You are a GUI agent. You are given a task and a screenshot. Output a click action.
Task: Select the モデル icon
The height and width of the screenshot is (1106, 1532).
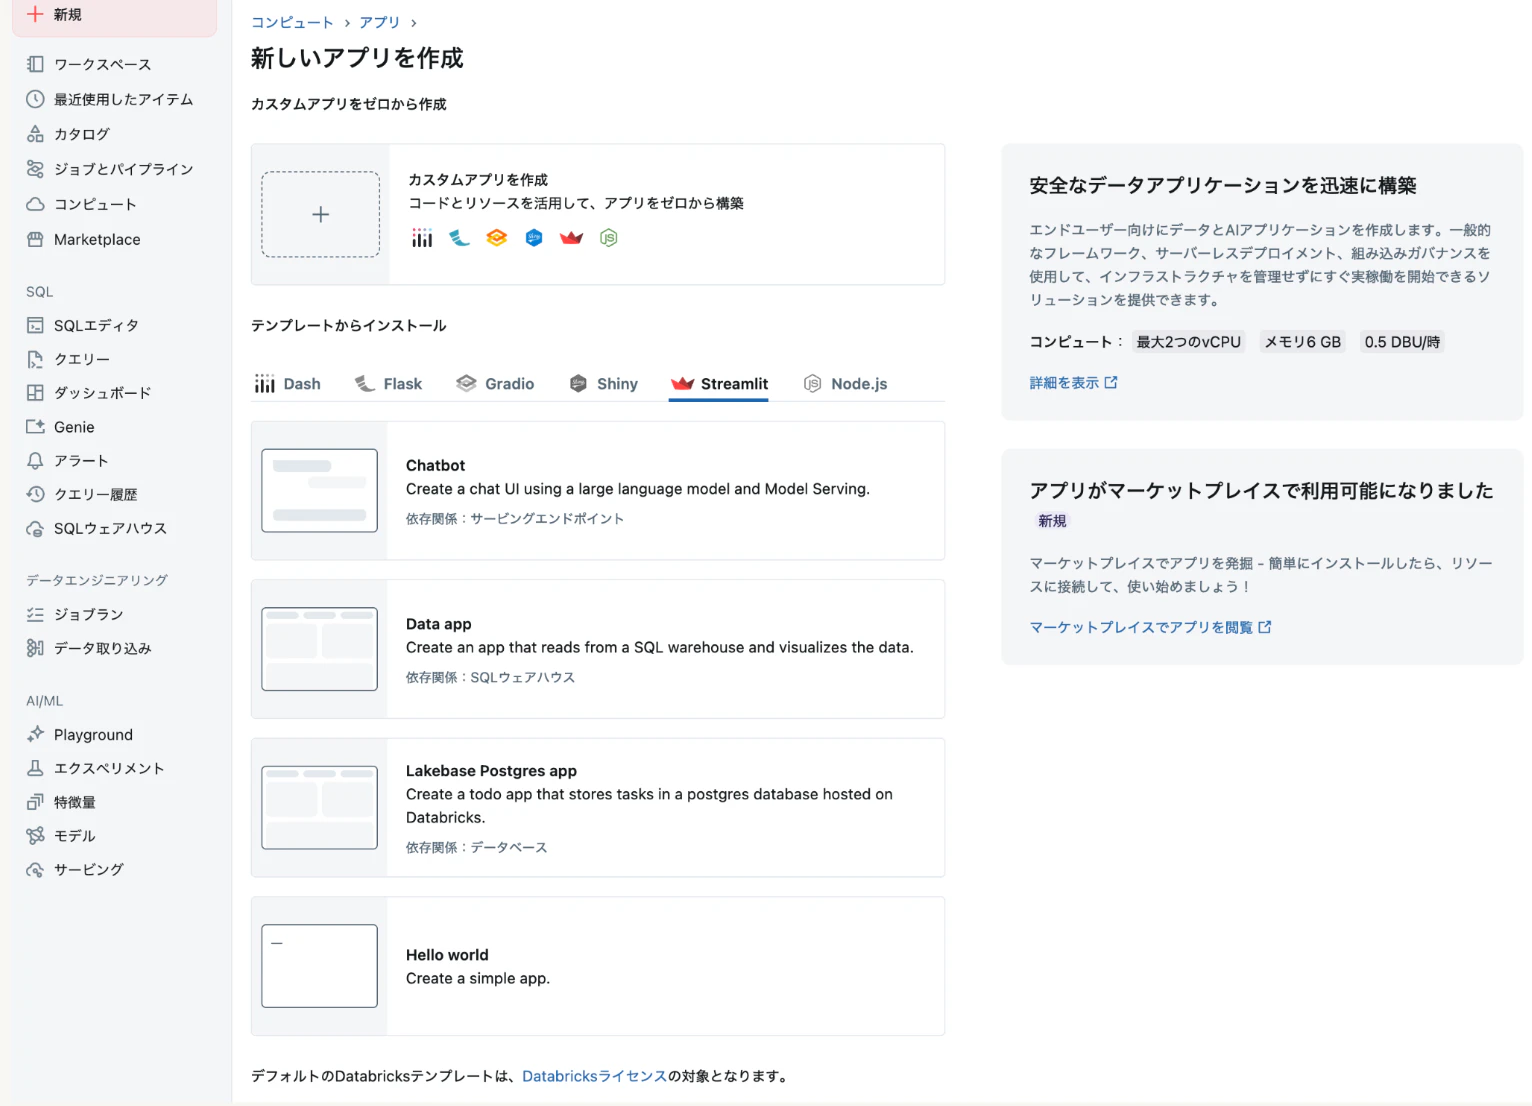click(x=35, y=836)
